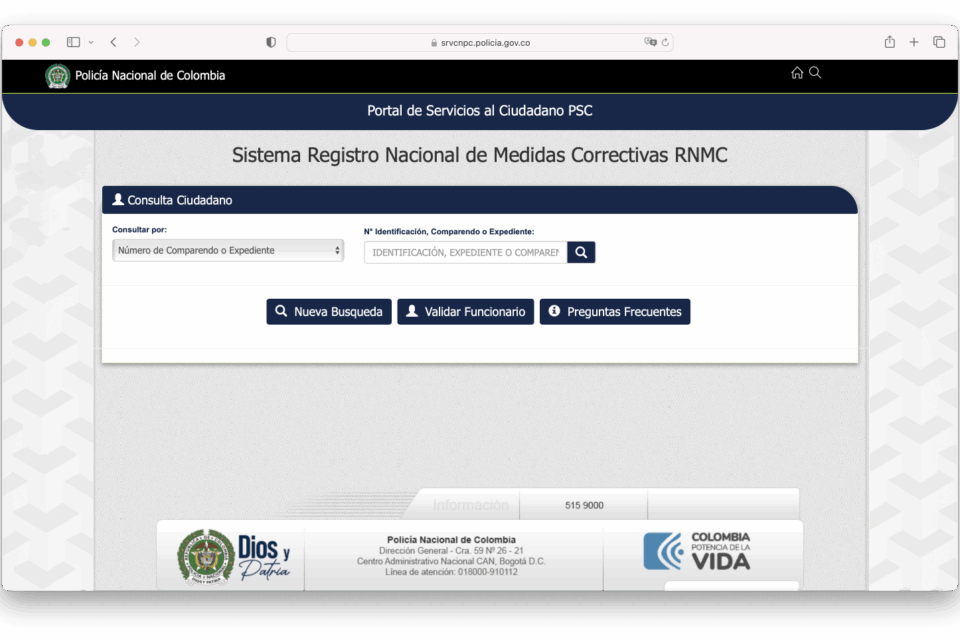Open a new tab with the plus icon
The image size is (960, 640).
point(914,42)
